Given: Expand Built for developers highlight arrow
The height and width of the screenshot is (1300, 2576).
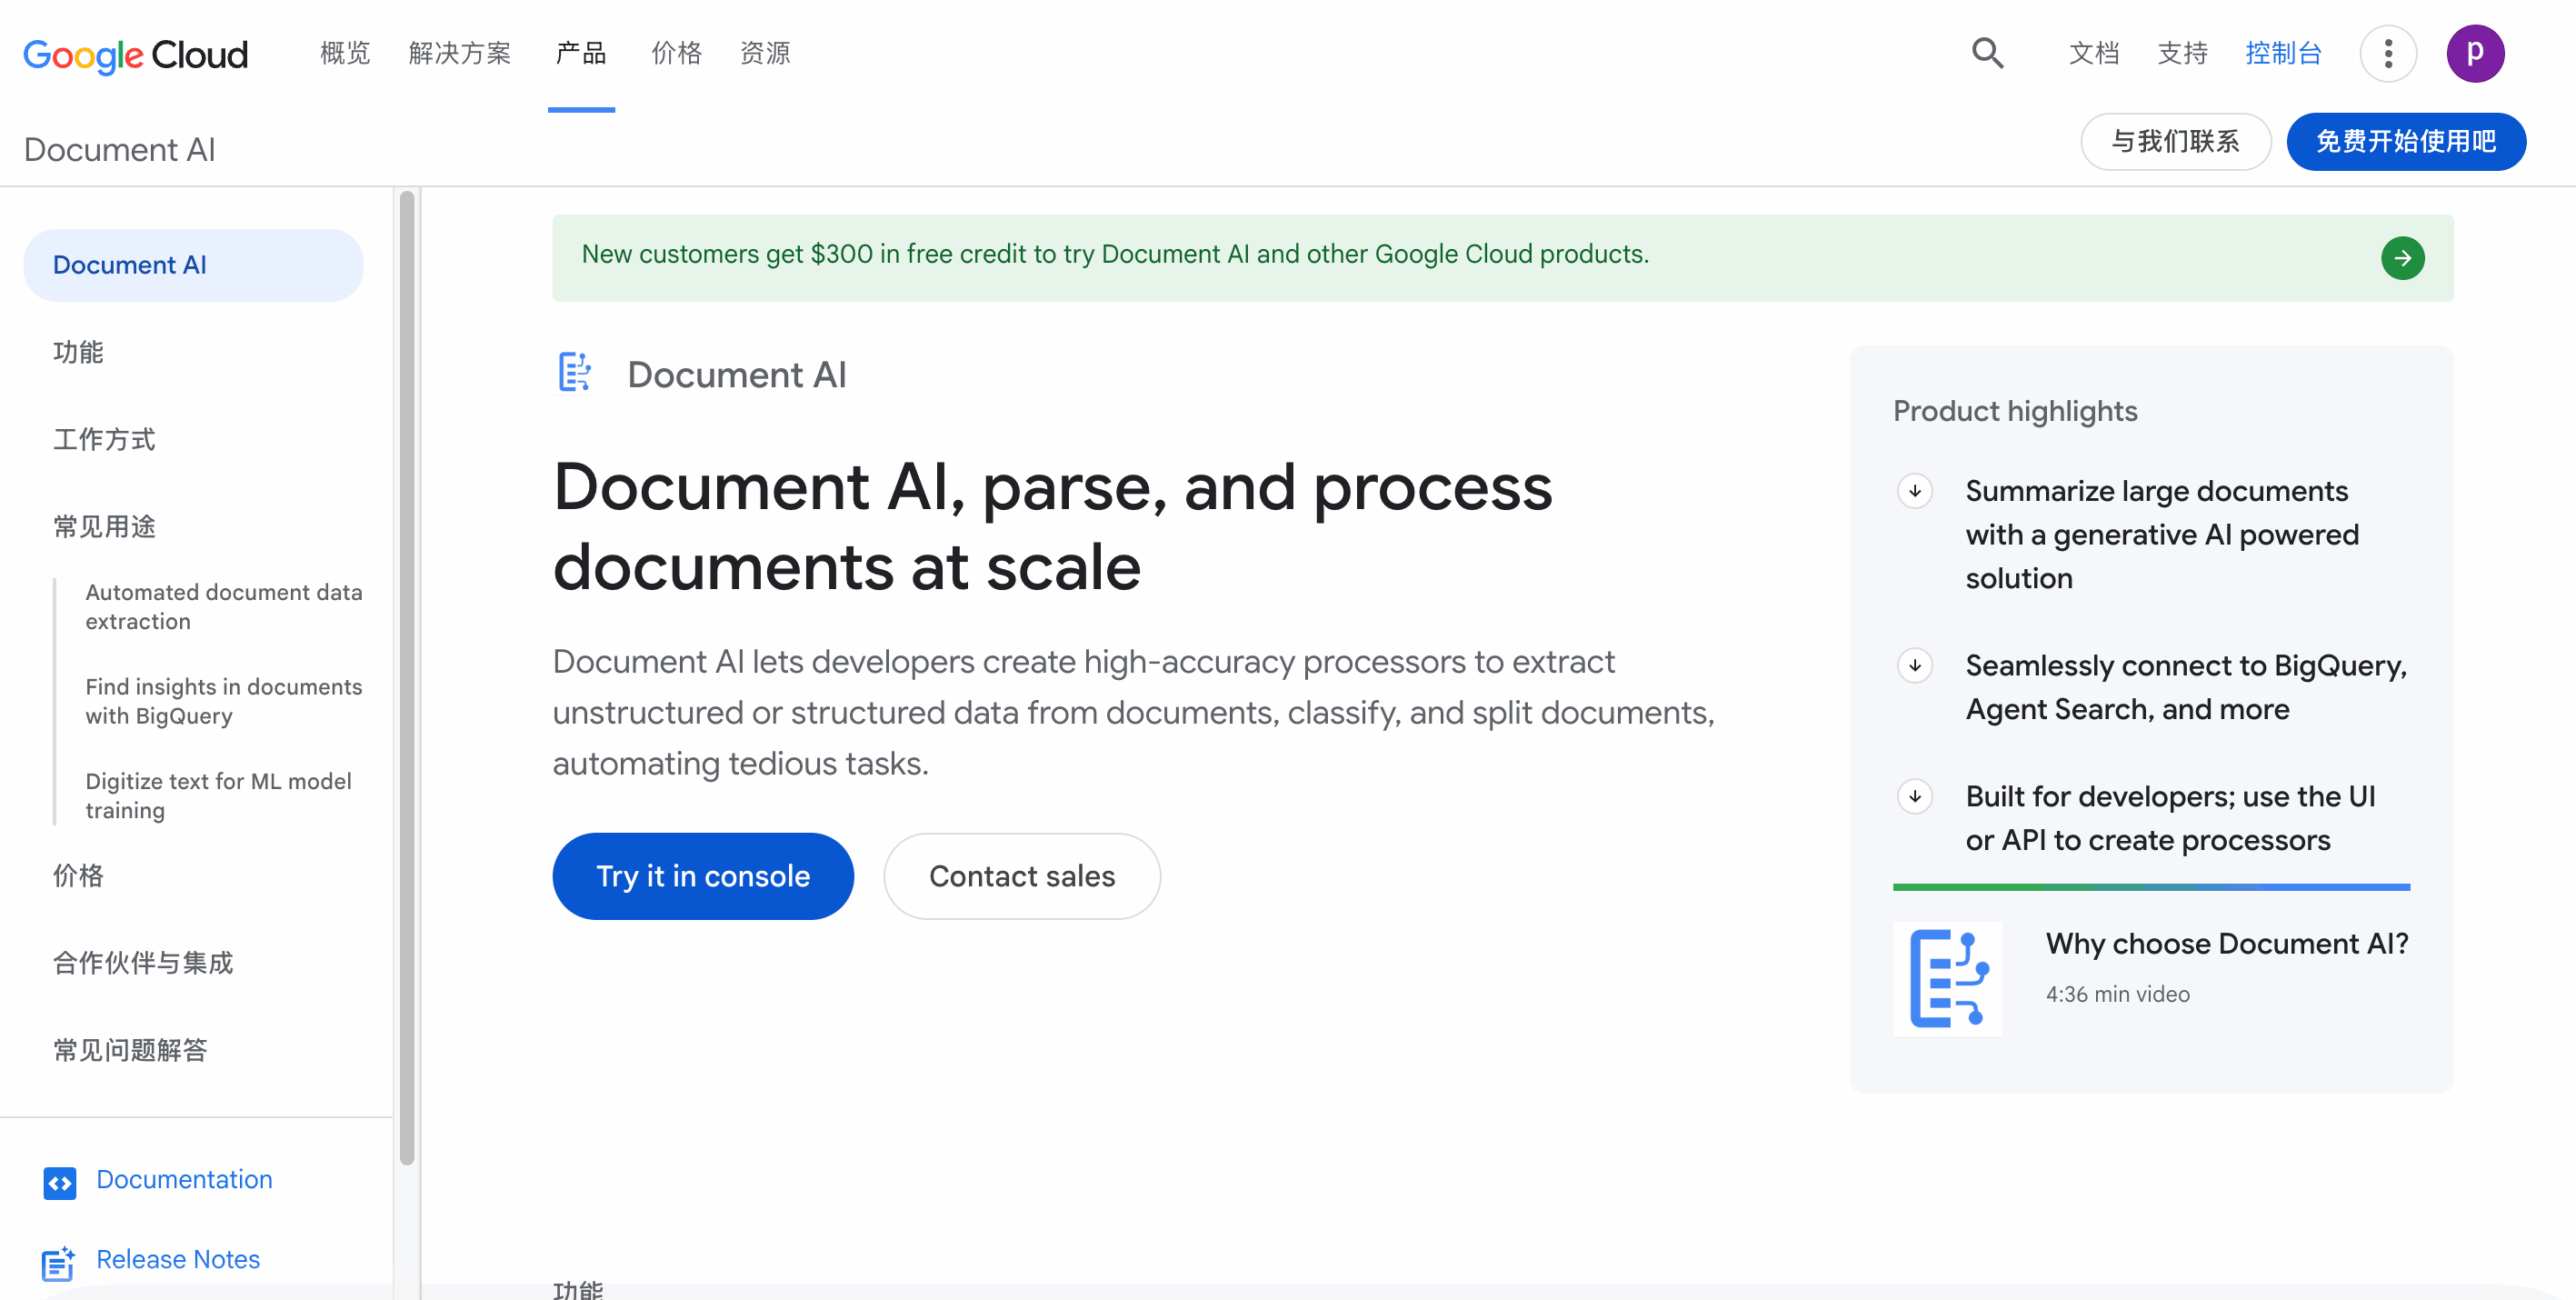Looking at the screenshot, I should click(x=1914, y=796).
